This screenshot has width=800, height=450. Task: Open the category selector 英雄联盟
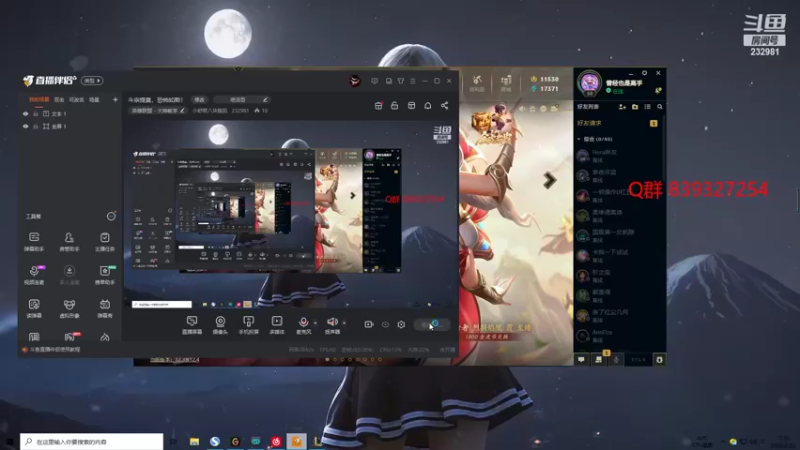pyautogui.click(x=158, y=110)
